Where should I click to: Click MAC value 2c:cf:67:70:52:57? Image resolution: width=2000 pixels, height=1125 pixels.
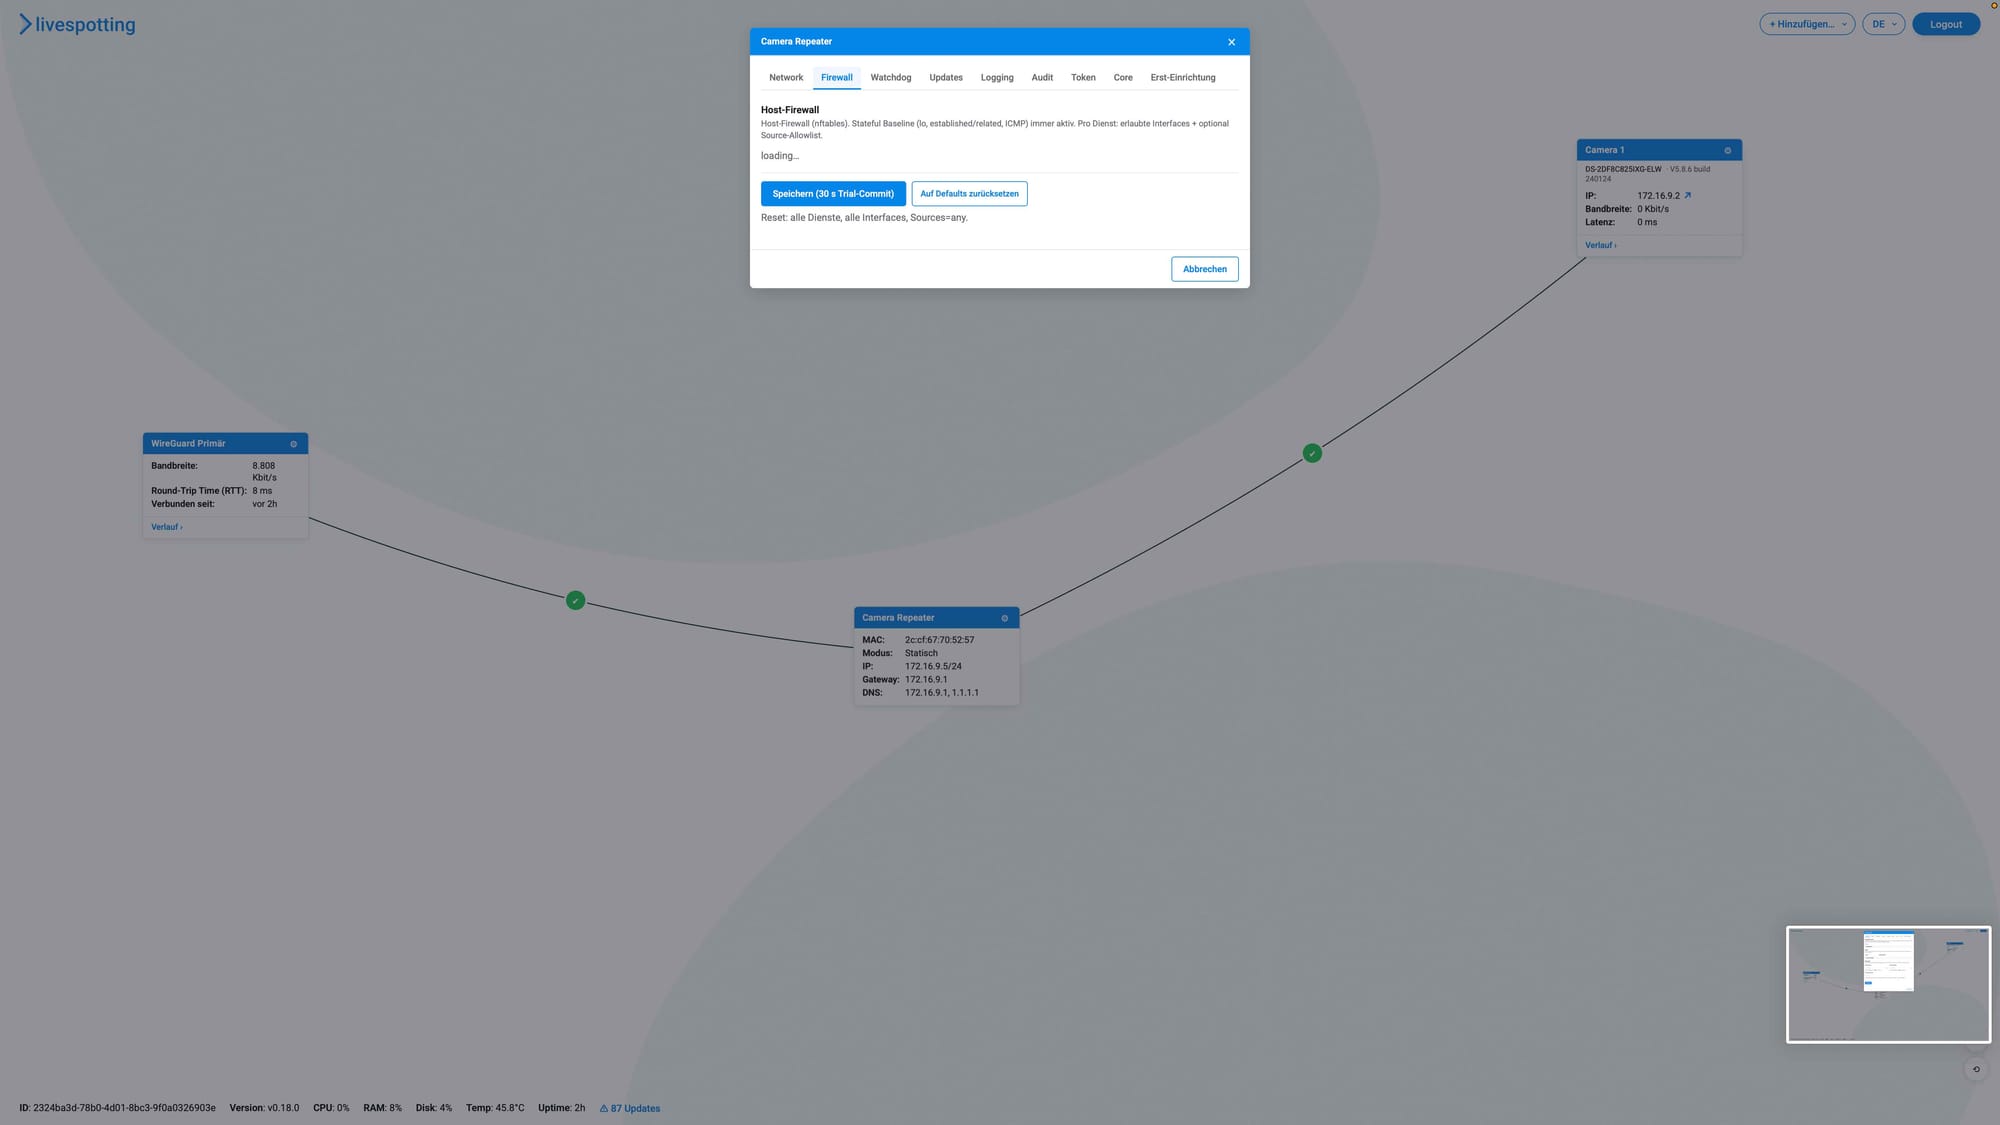tap(939, 640)
